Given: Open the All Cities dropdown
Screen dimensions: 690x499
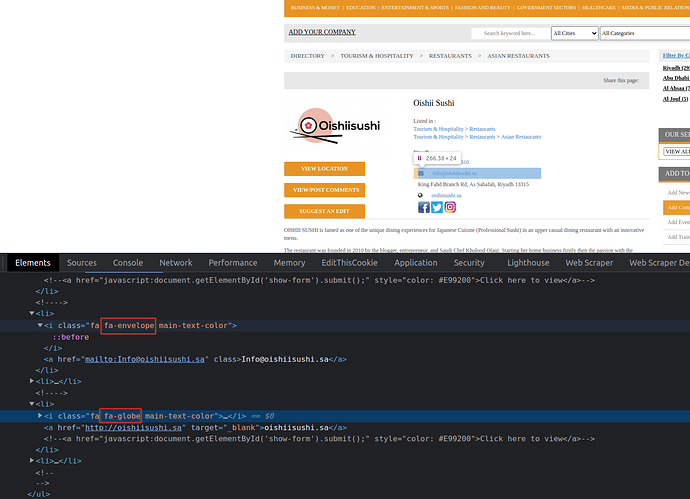Looking at the screenshot, I should coord(574,33).
